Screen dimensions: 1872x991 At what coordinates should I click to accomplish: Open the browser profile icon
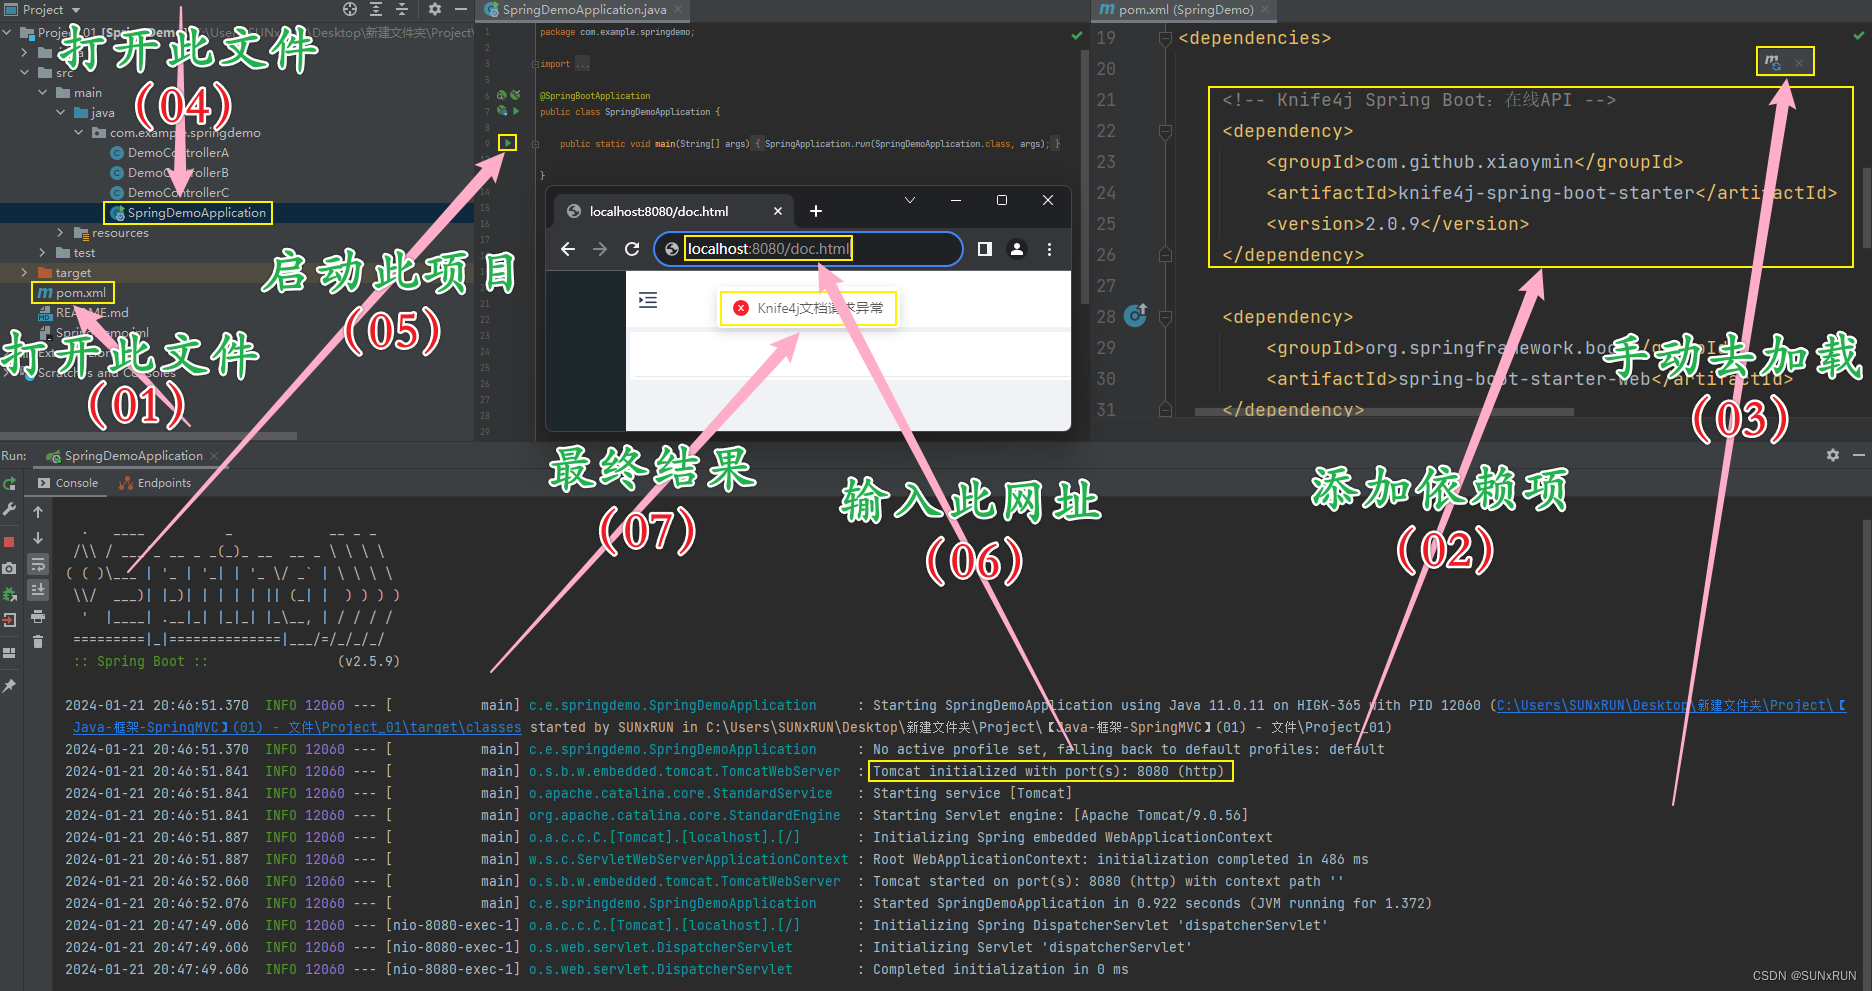(x=1017, y=249)
